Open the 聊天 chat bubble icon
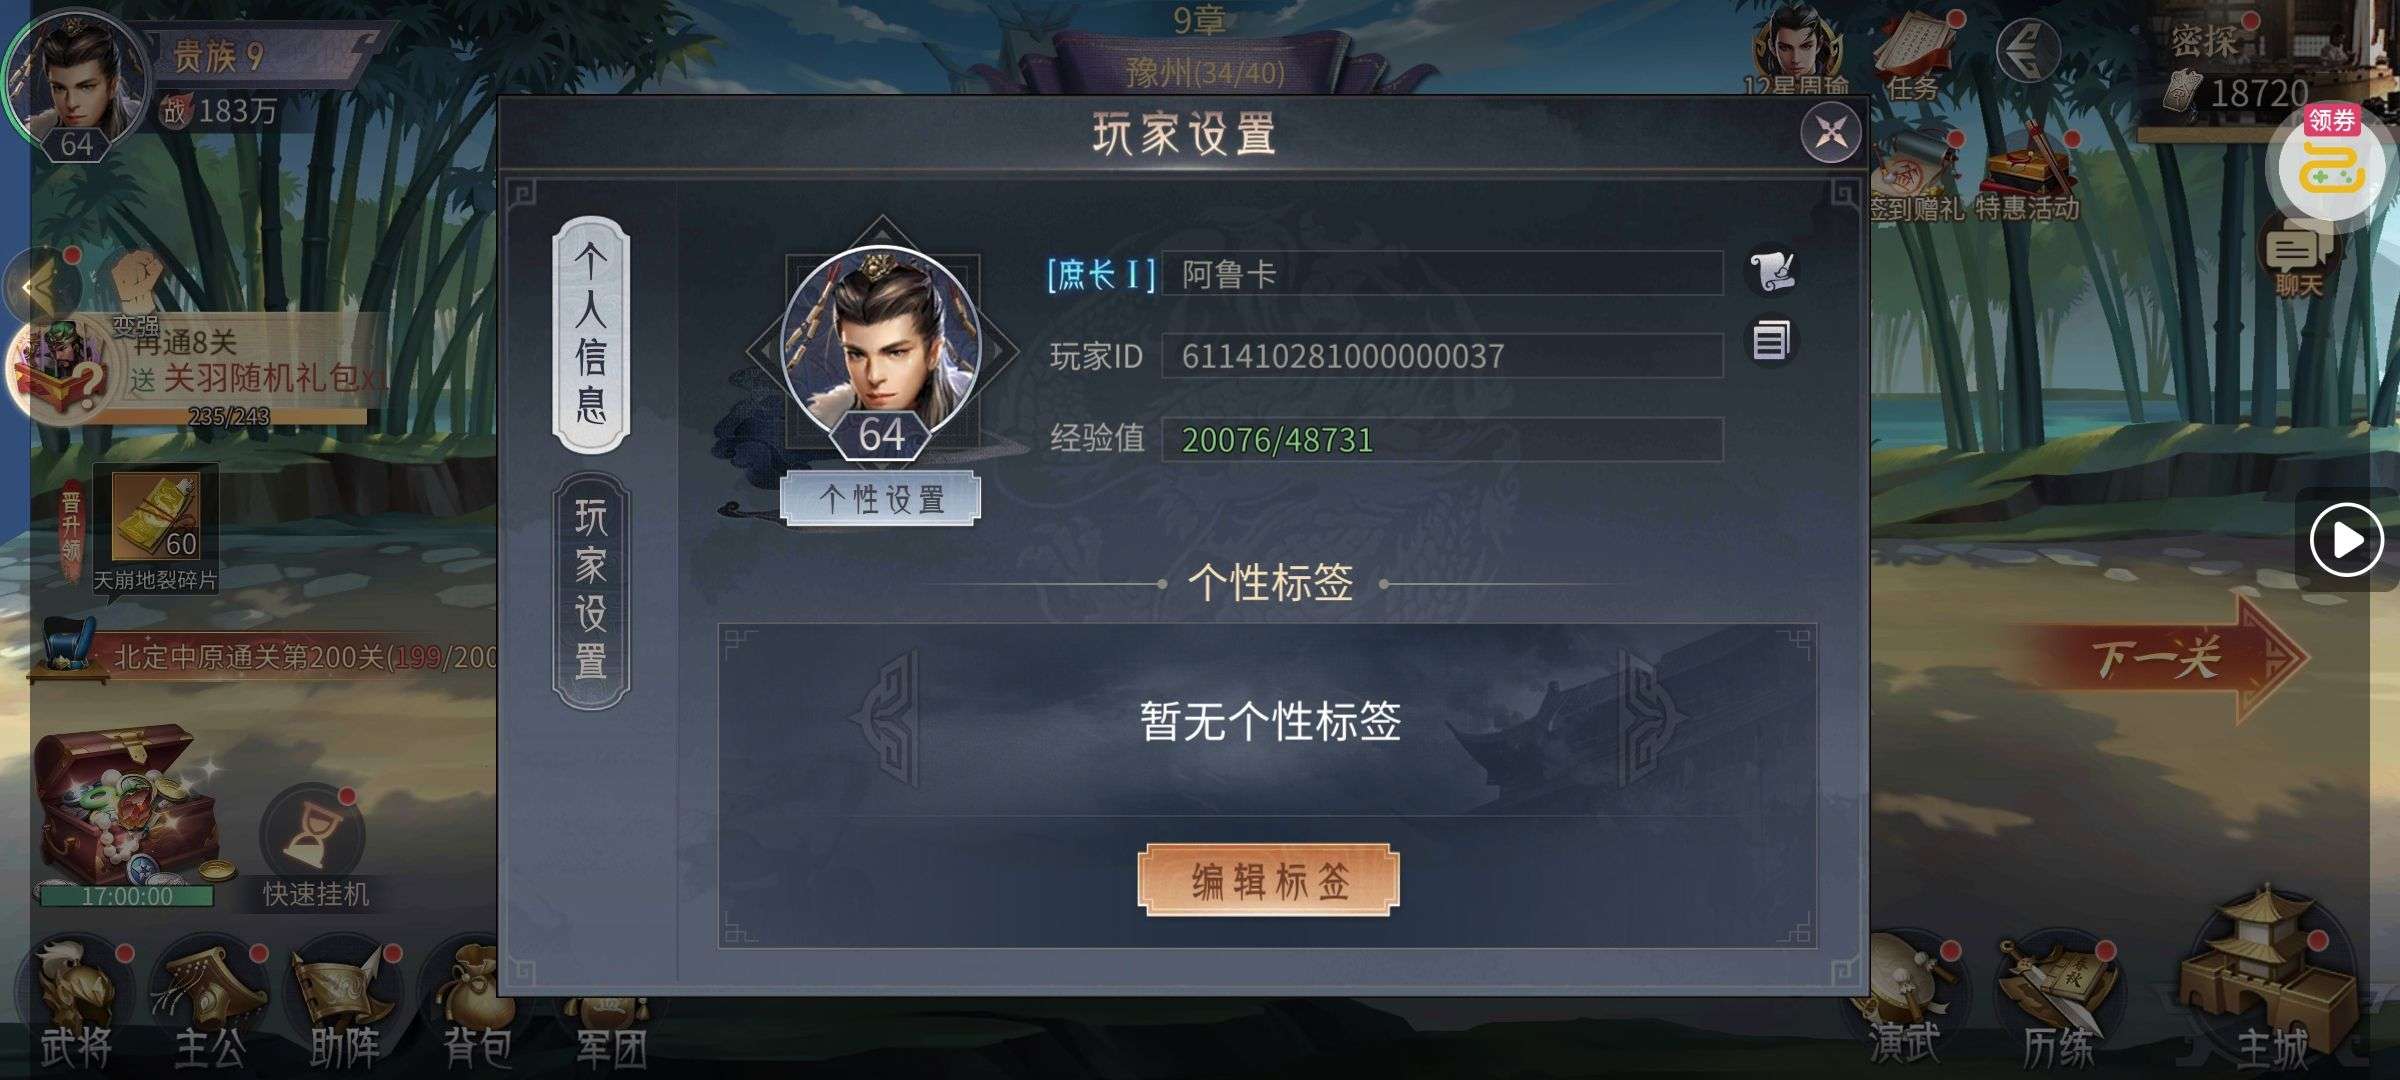 (2298, 257)
